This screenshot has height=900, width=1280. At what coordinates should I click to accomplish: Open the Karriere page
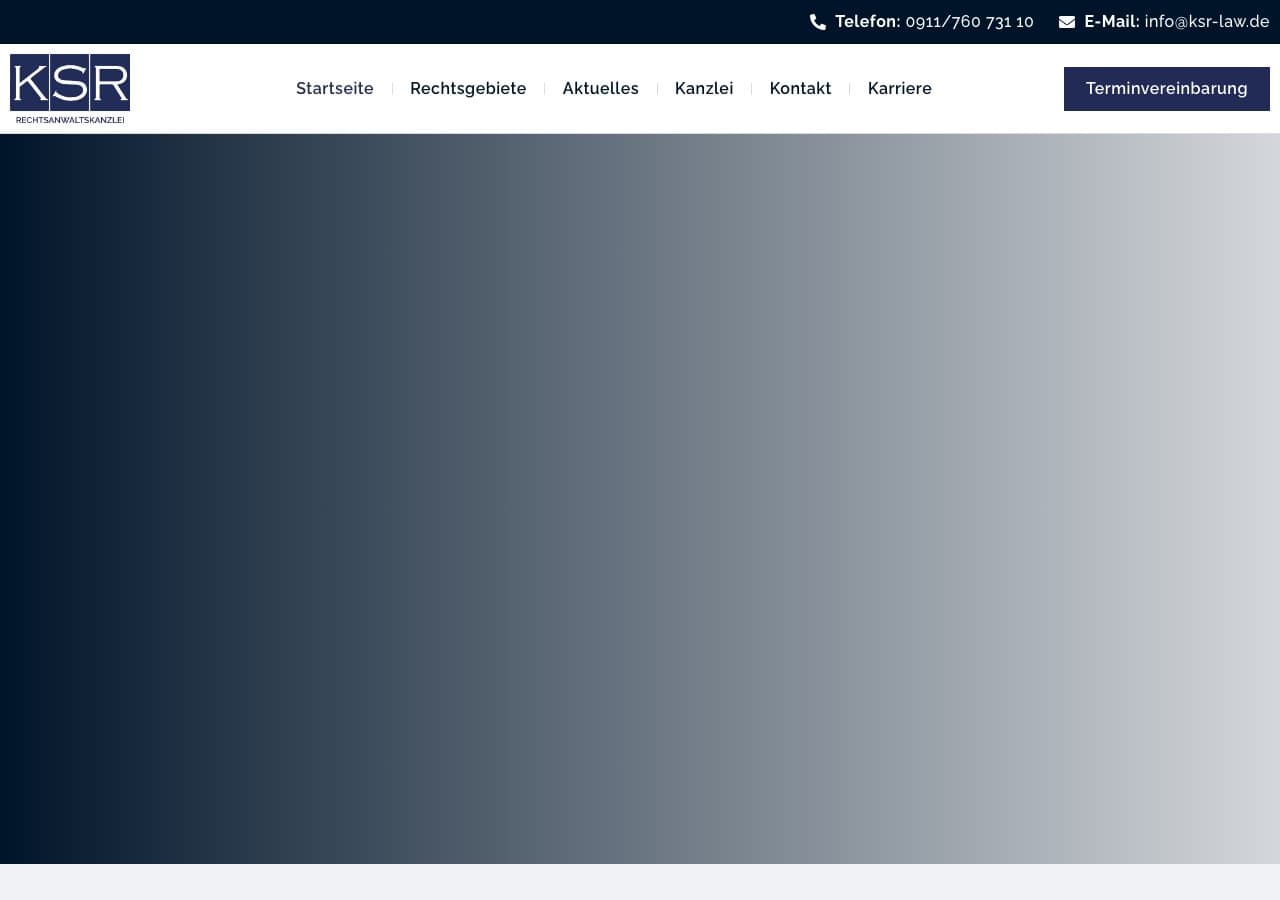coord(899,89)
